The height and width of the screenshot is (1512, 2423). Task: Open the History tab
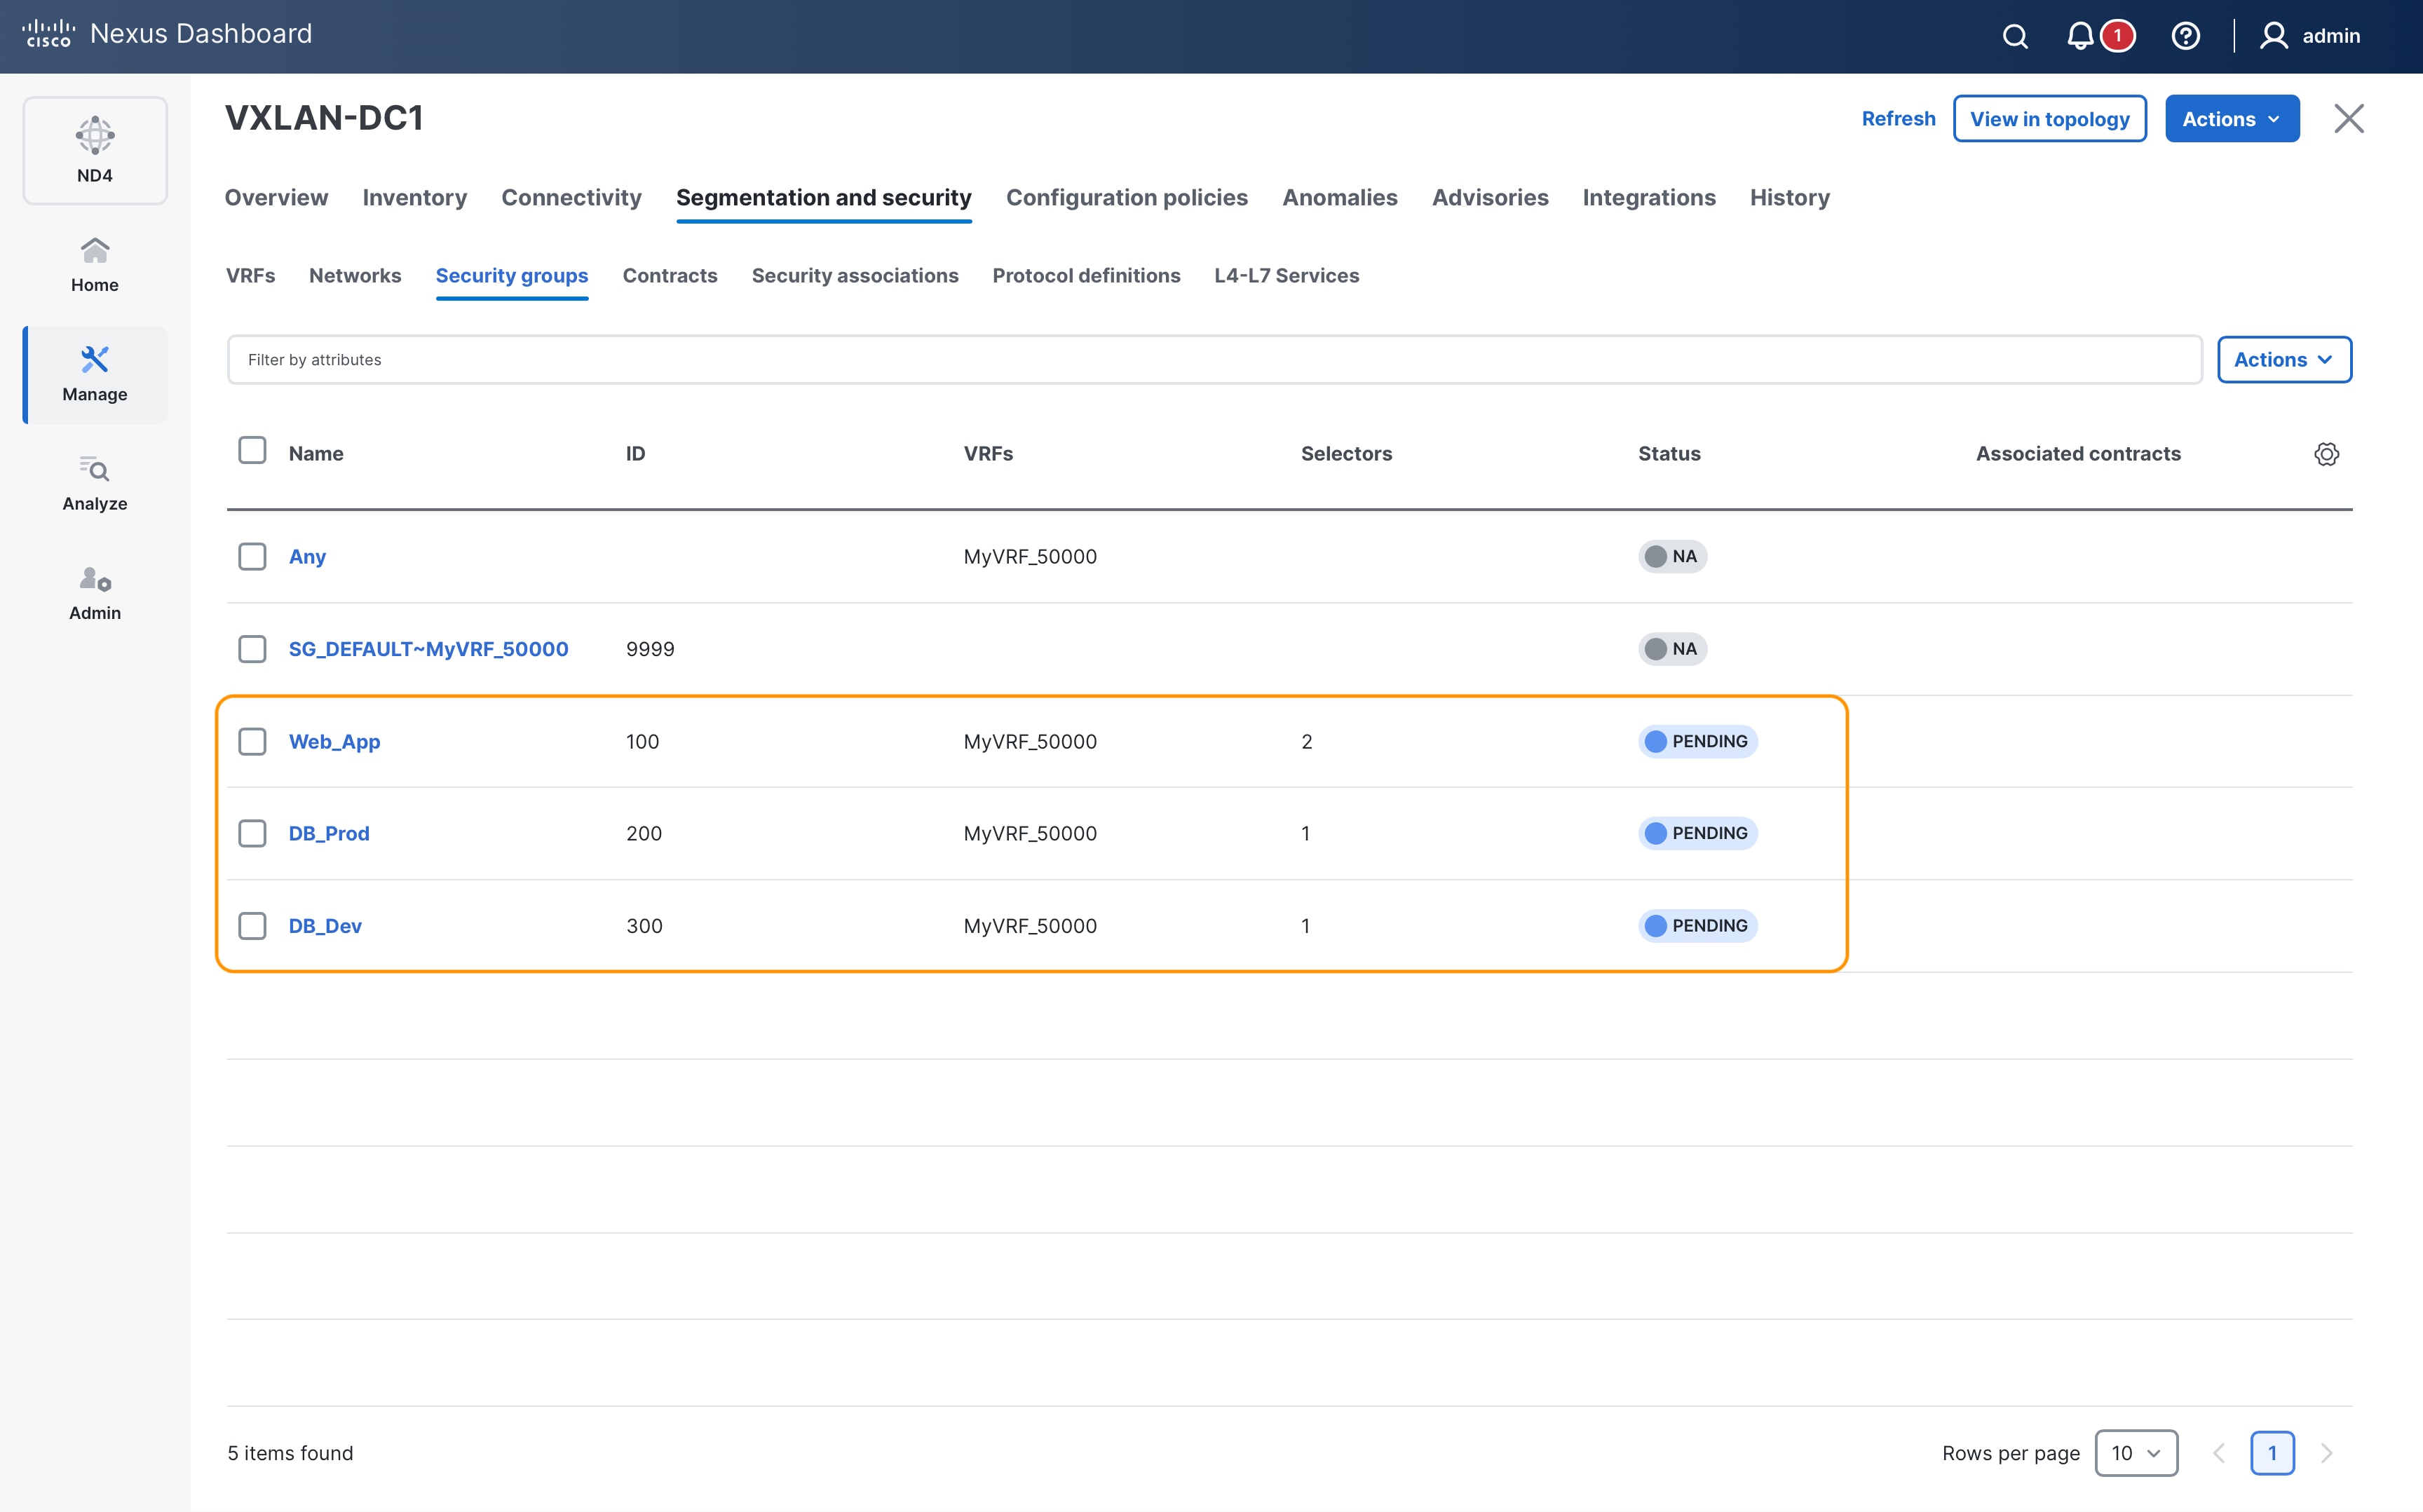pos(1789,197)
